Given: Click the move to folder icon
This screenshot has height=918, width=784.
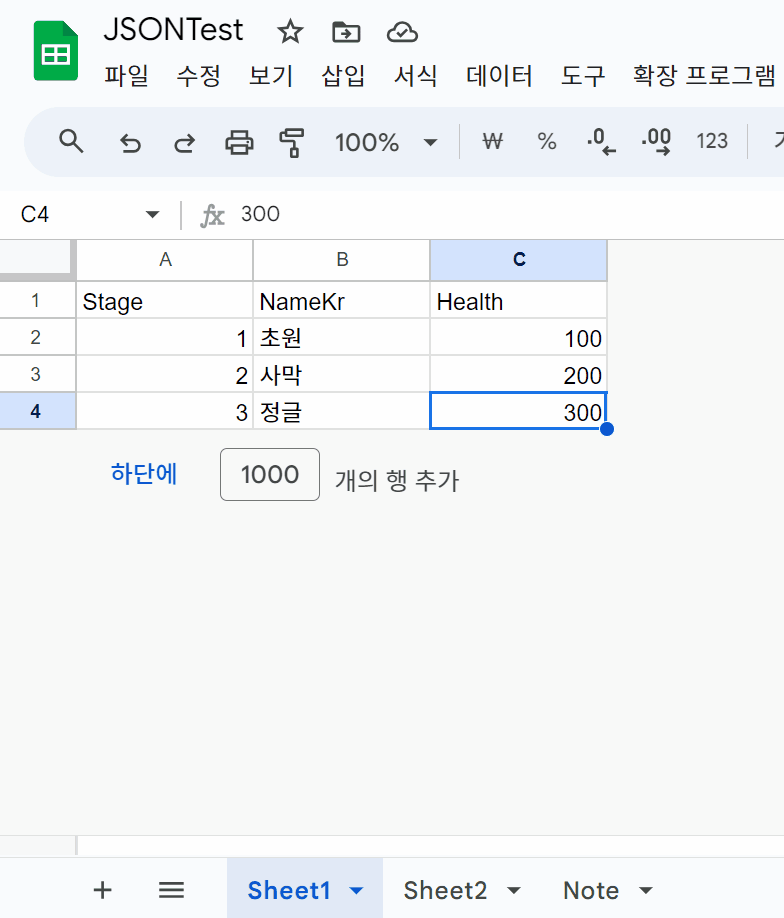Looking at the screenshot, I should coord(346,32).
